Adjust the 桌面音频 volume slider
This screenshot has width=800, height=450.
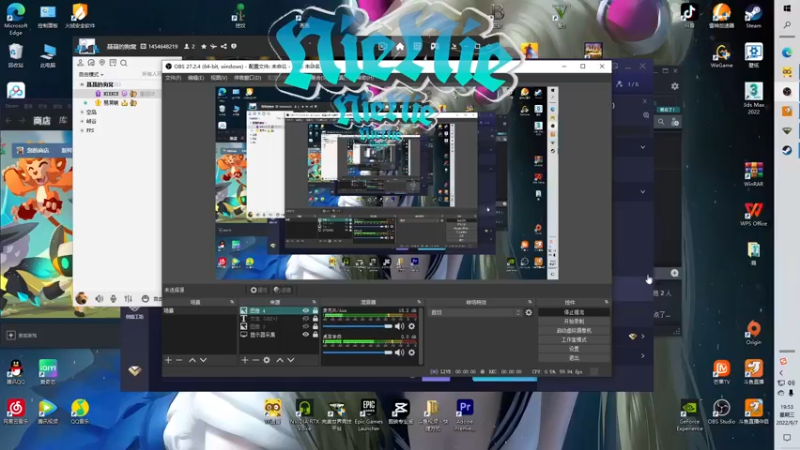[357, 352]
